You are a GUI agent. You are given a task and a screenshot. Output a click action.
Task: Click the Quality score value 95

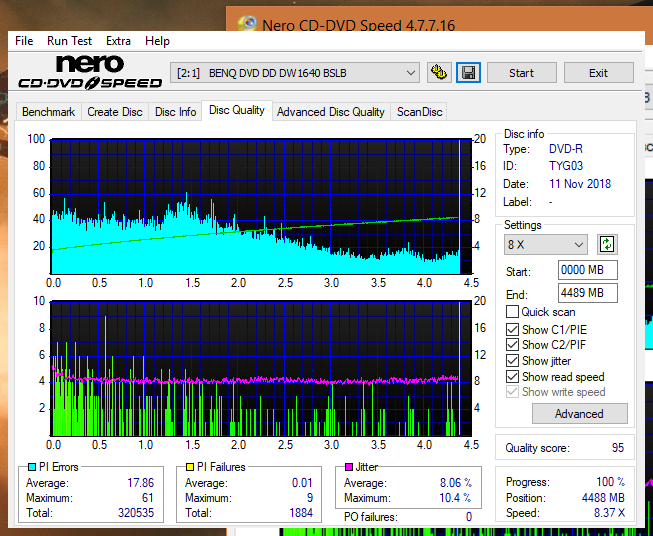pos(618,448)
